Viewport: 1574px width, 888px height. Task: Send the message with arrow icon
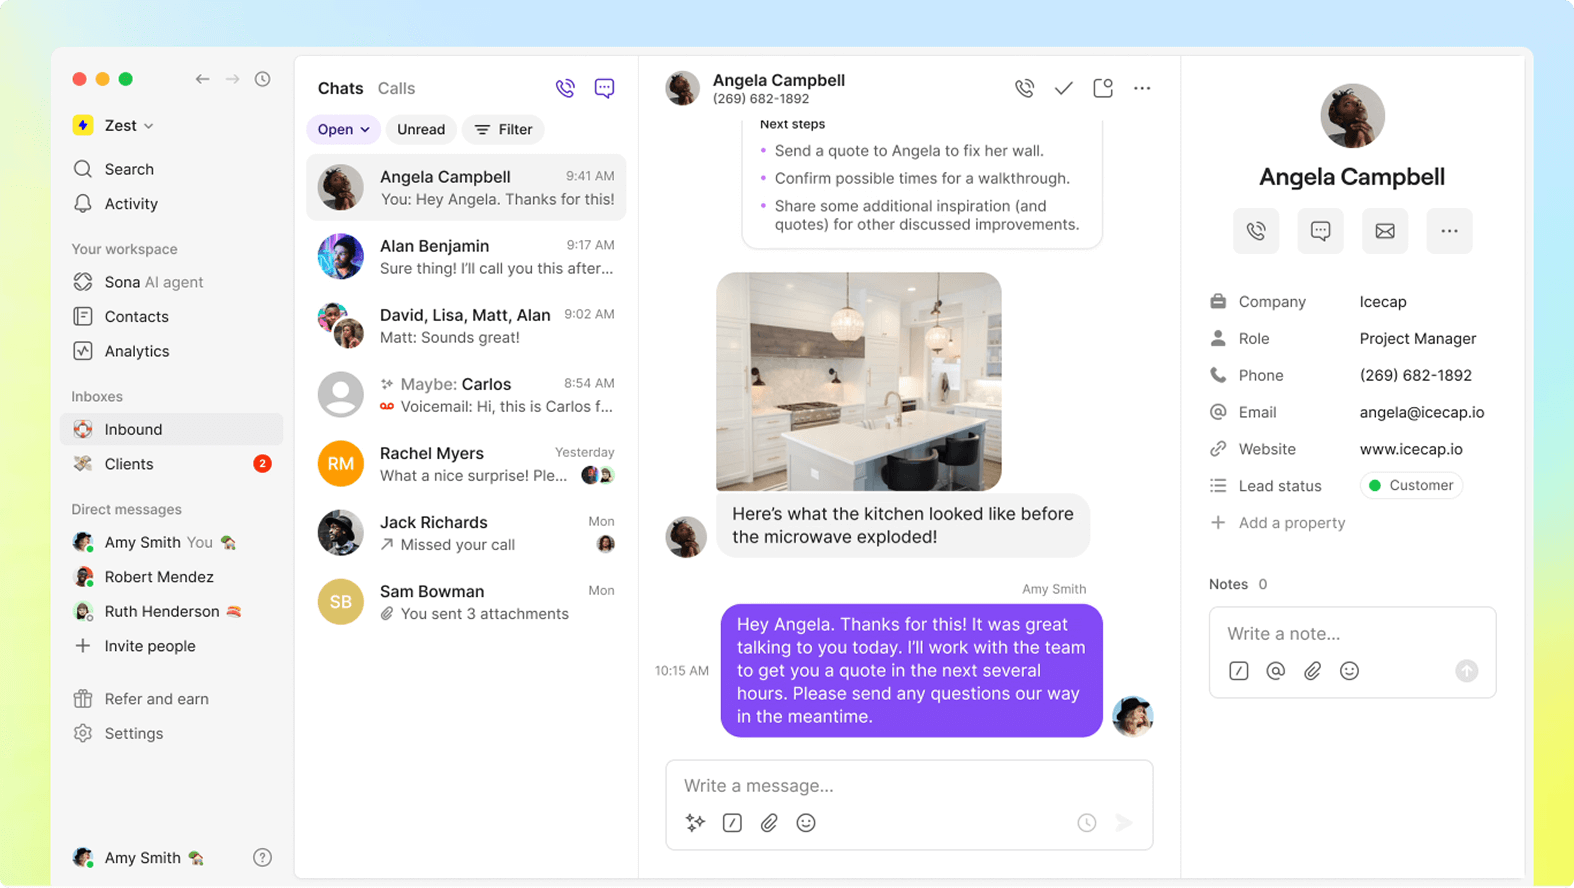[1124, 823]
